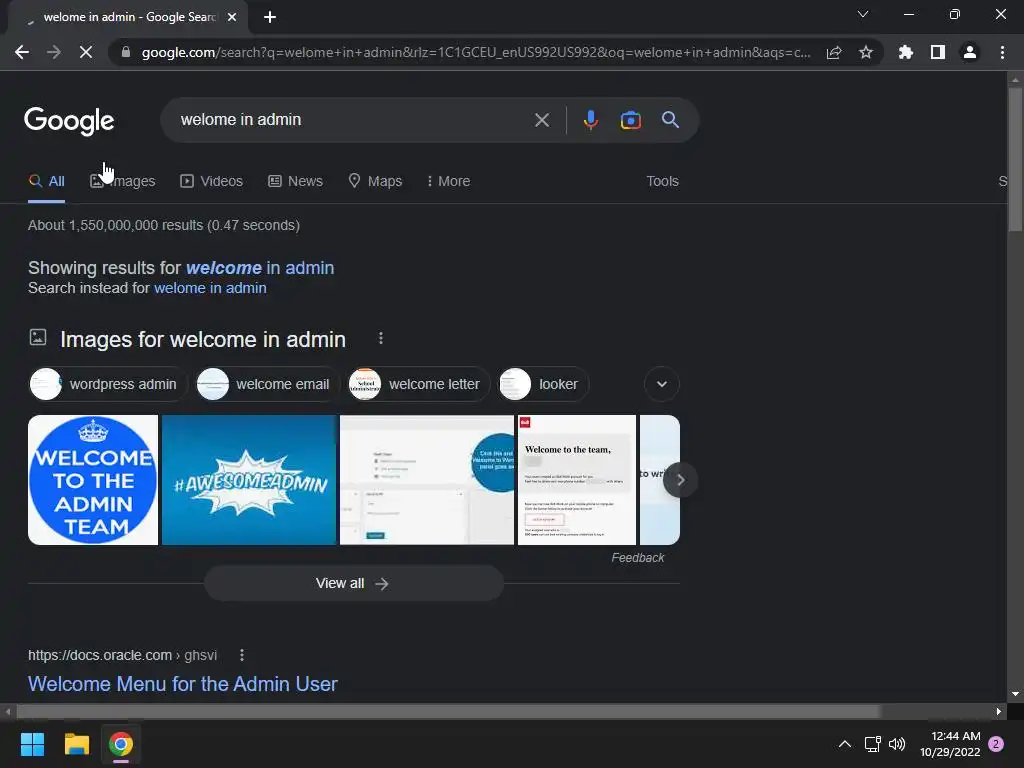Filter images by 'welcome letter' chip

pos(419,384)
